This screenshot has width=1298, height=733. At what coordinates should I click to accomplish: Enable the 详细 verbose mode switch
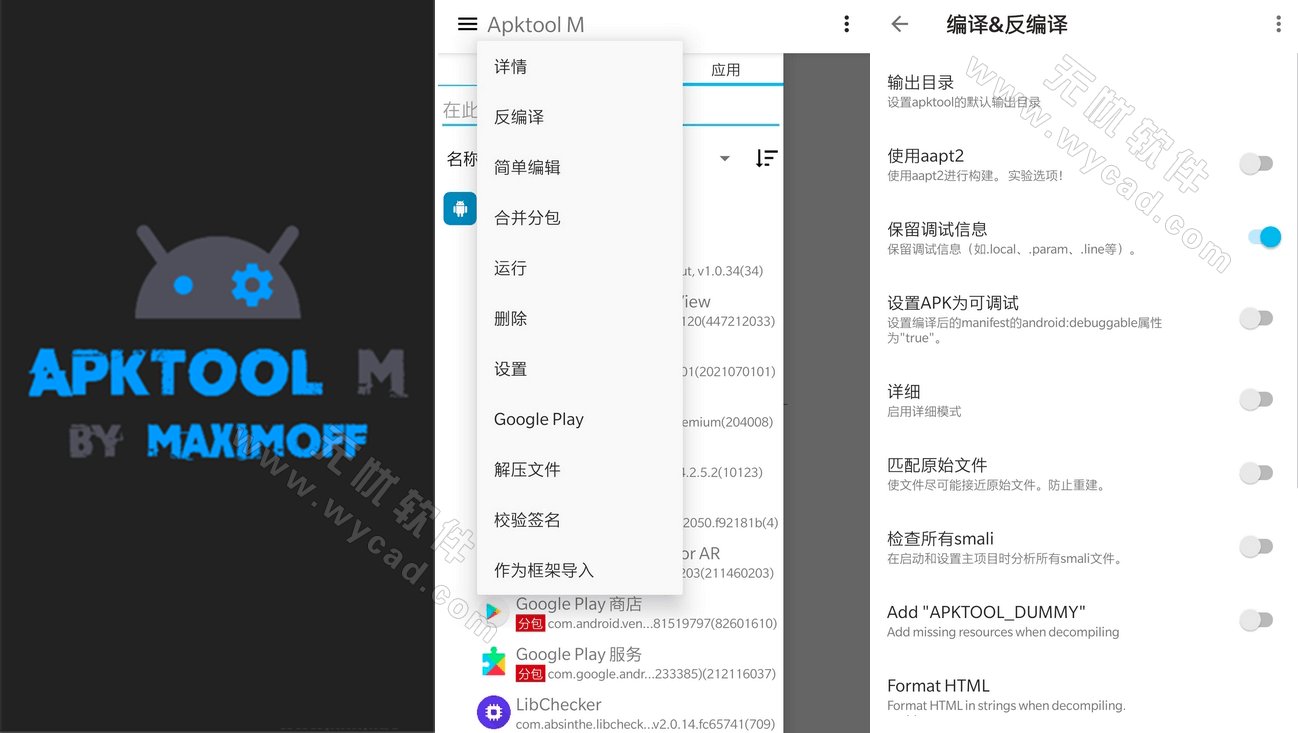point(1256,400)
